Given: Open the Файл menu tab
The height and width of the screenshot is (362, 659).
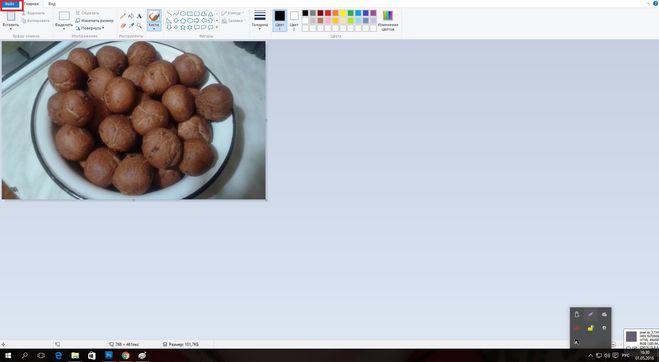Looking at the screenshot, I should [x=10, y=4].
